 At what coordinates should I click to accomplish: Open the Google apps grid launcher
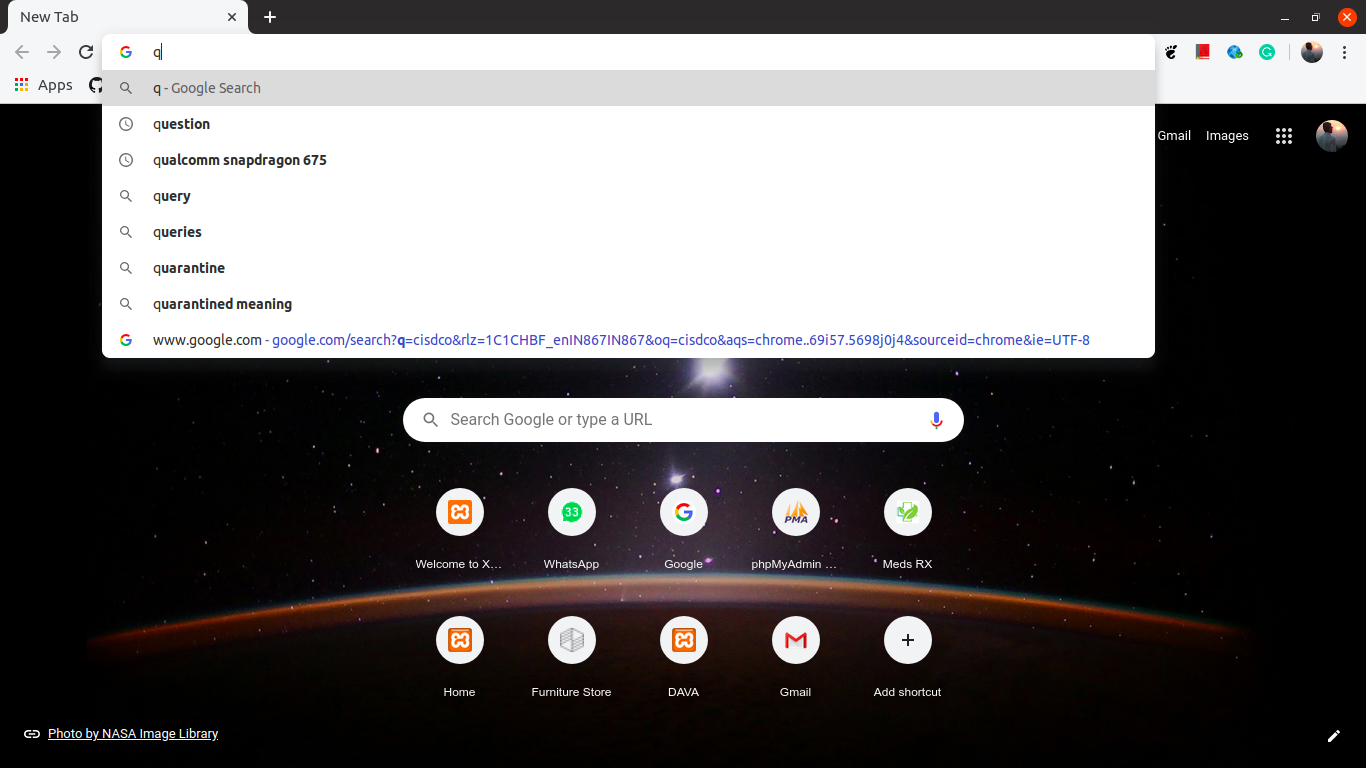1284,136
